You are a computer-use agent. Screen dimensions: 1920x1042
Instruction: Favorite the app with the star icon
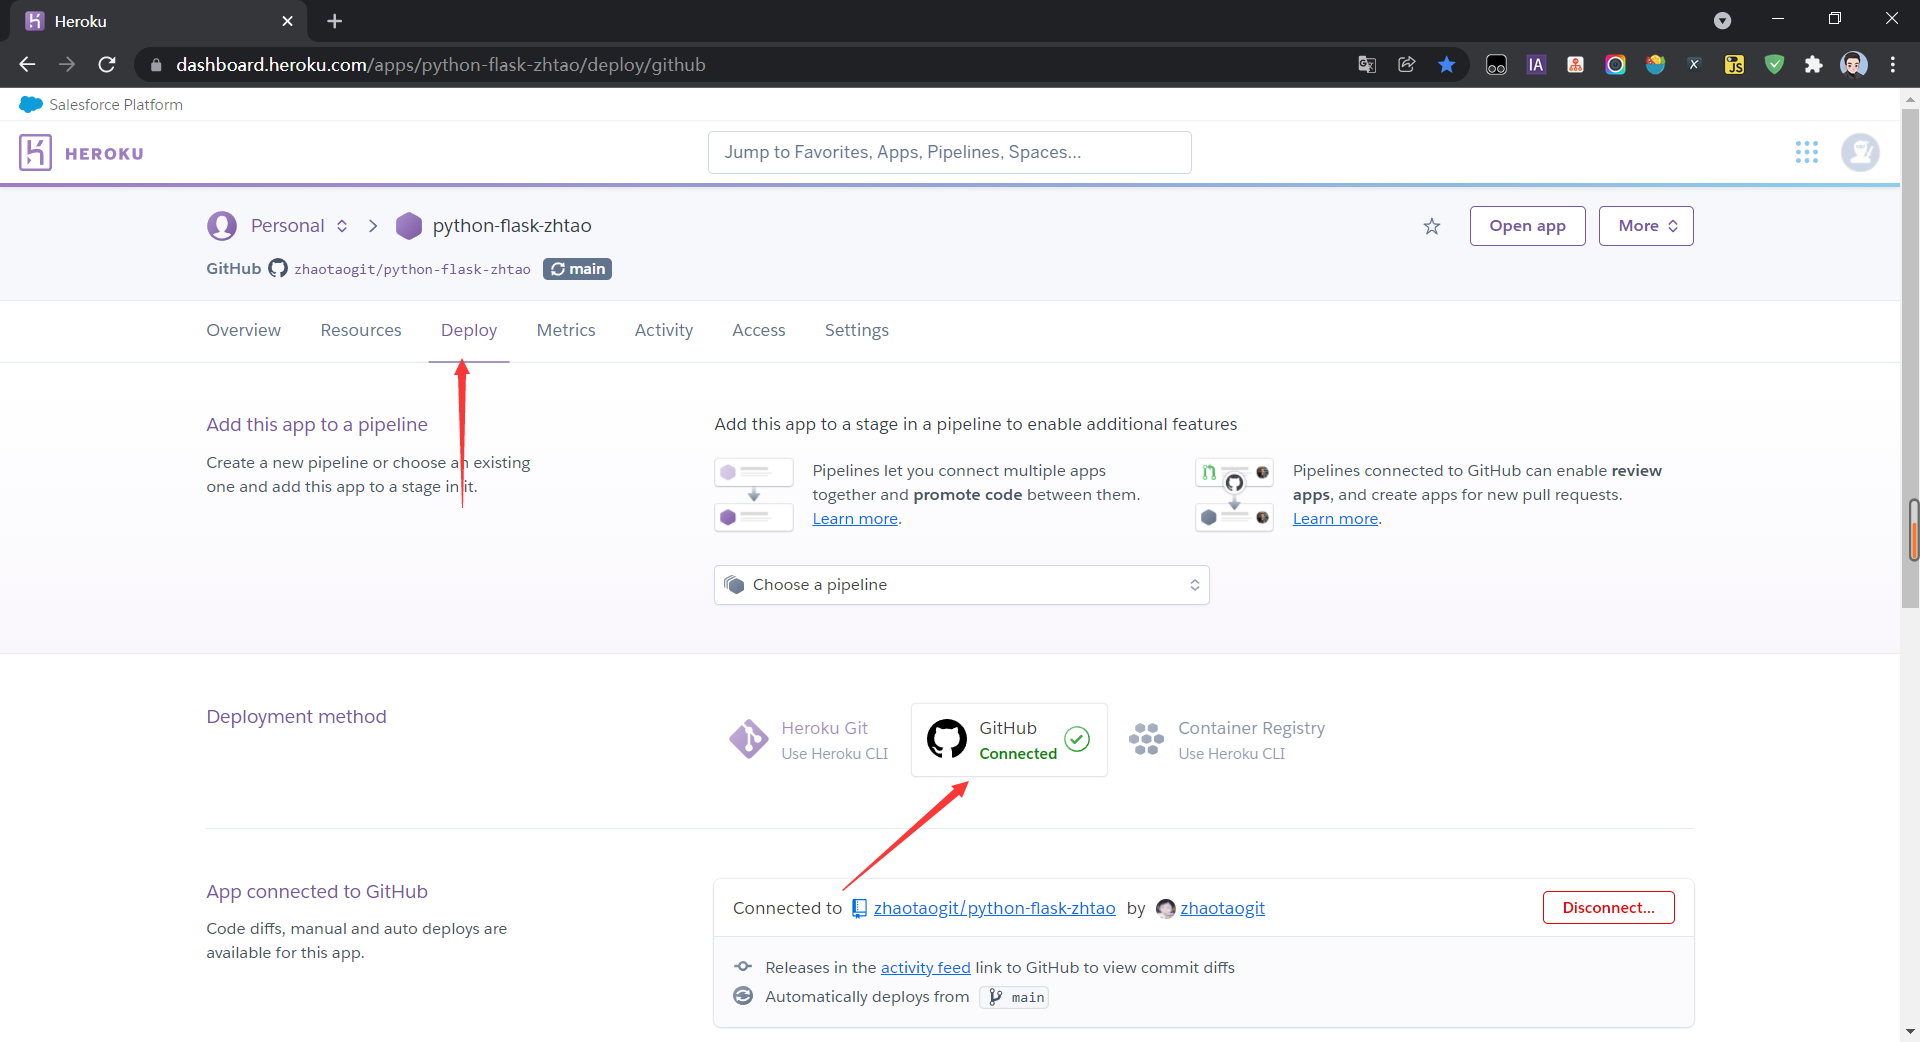[x=1432, y=226]
